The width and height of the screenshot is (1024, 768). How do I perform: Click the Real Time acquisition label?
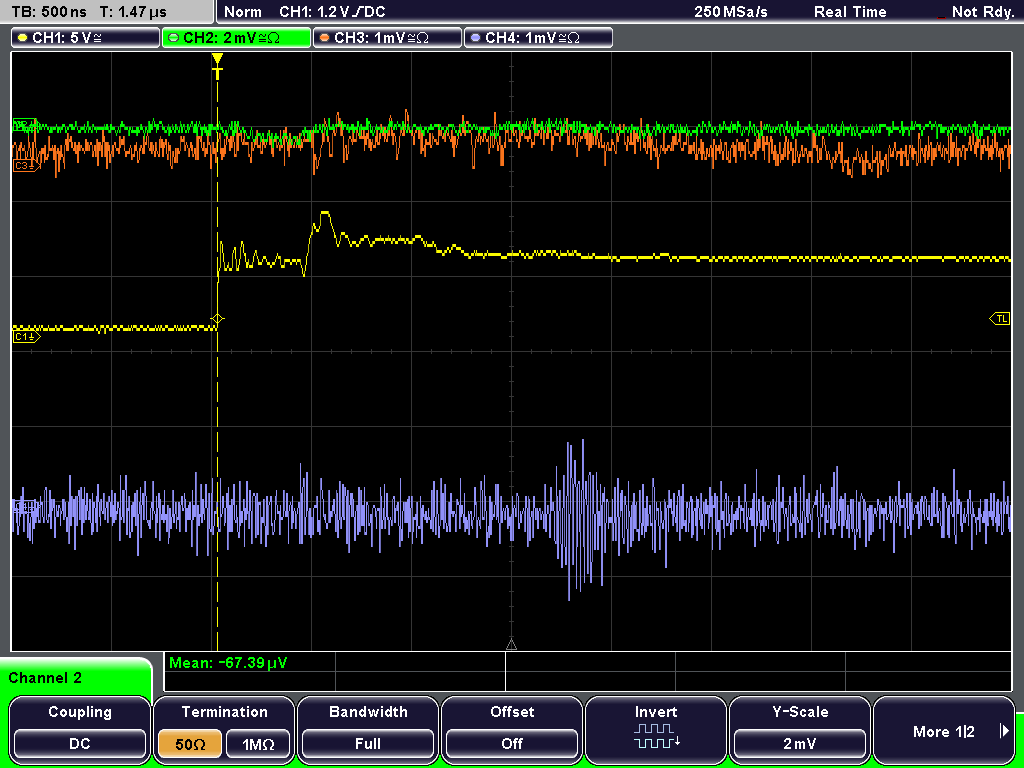pyautogui.click(x=850, y=12)
